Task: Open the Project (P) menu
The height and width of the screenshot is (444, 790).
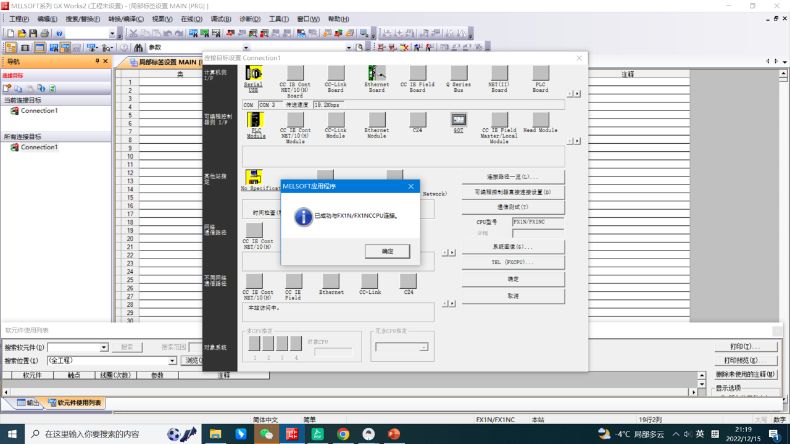Action: tap(19, 19)
